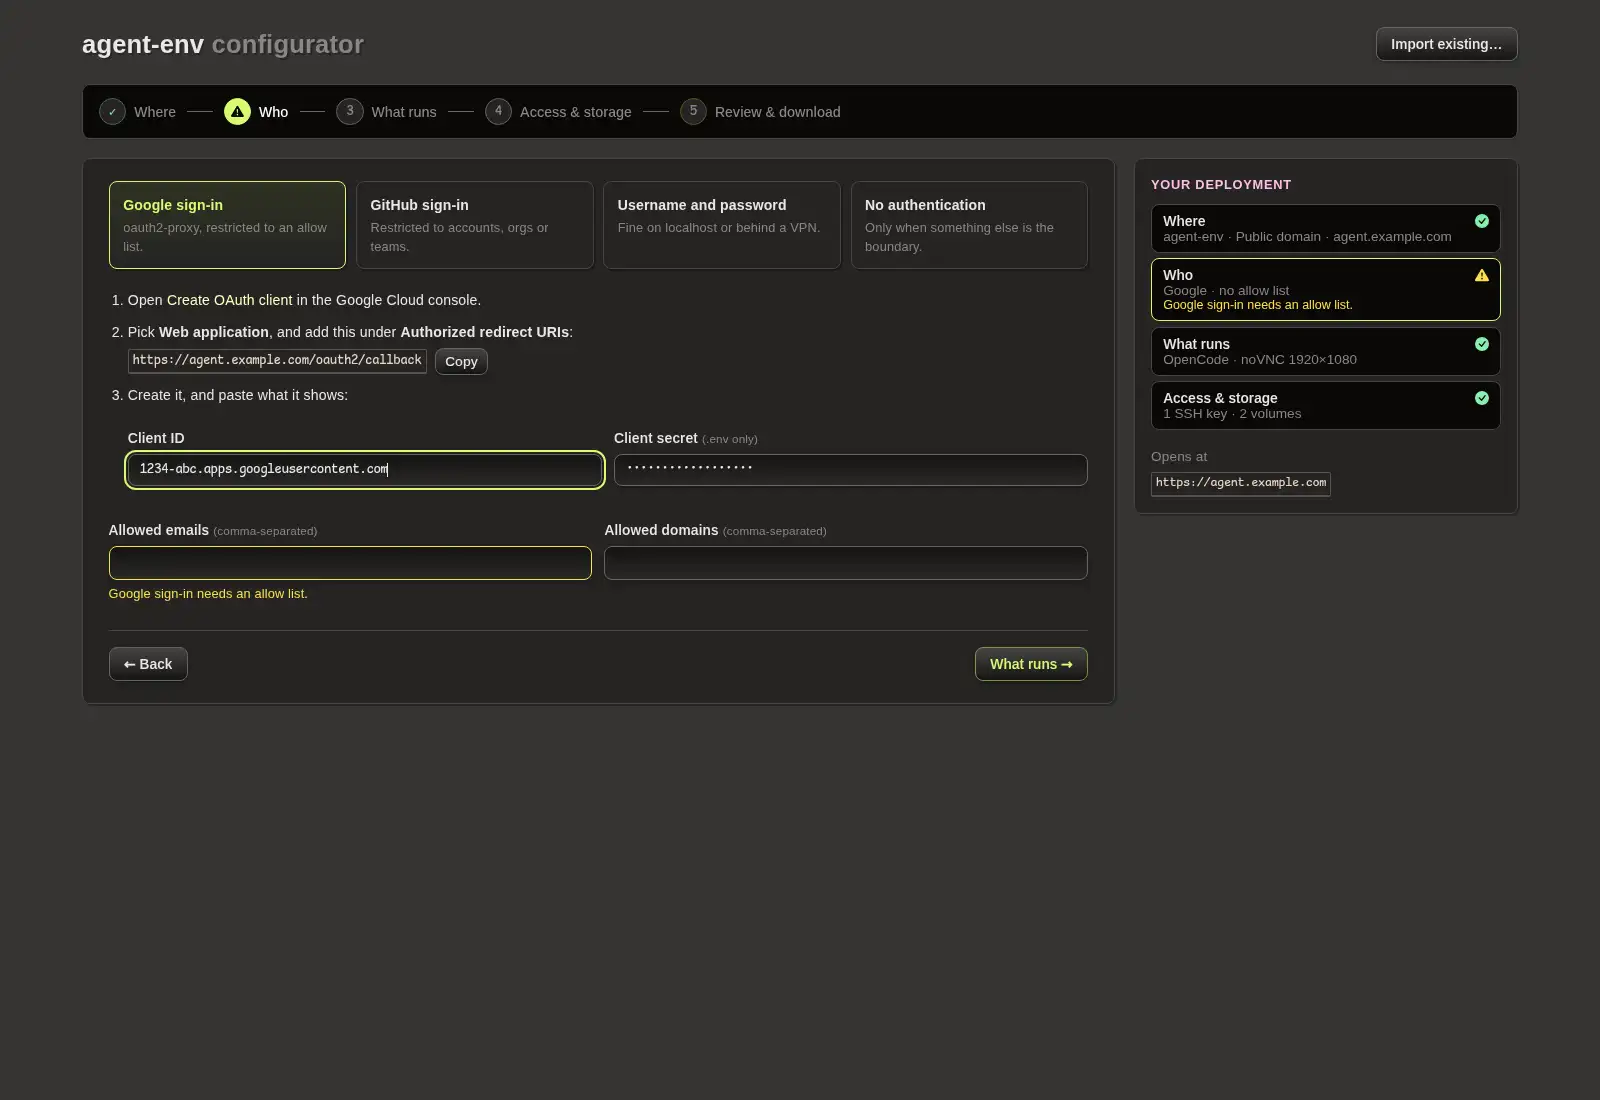Viewport: 1600px width, 1100px height.
Task: Open the Create OAuth client link
Action: [229, 300]
